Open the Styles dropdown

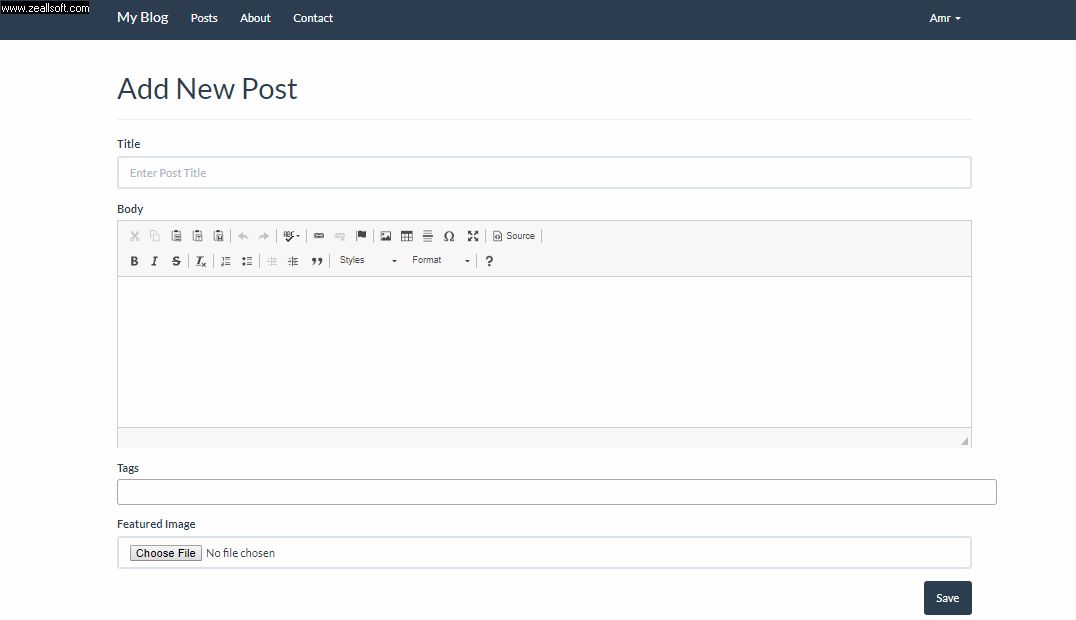368,260
